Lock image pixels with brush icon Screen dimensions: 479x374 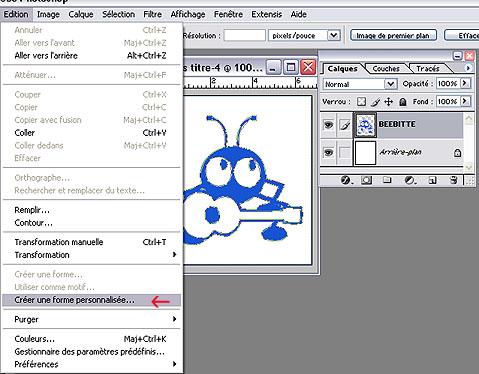(375, 101)
